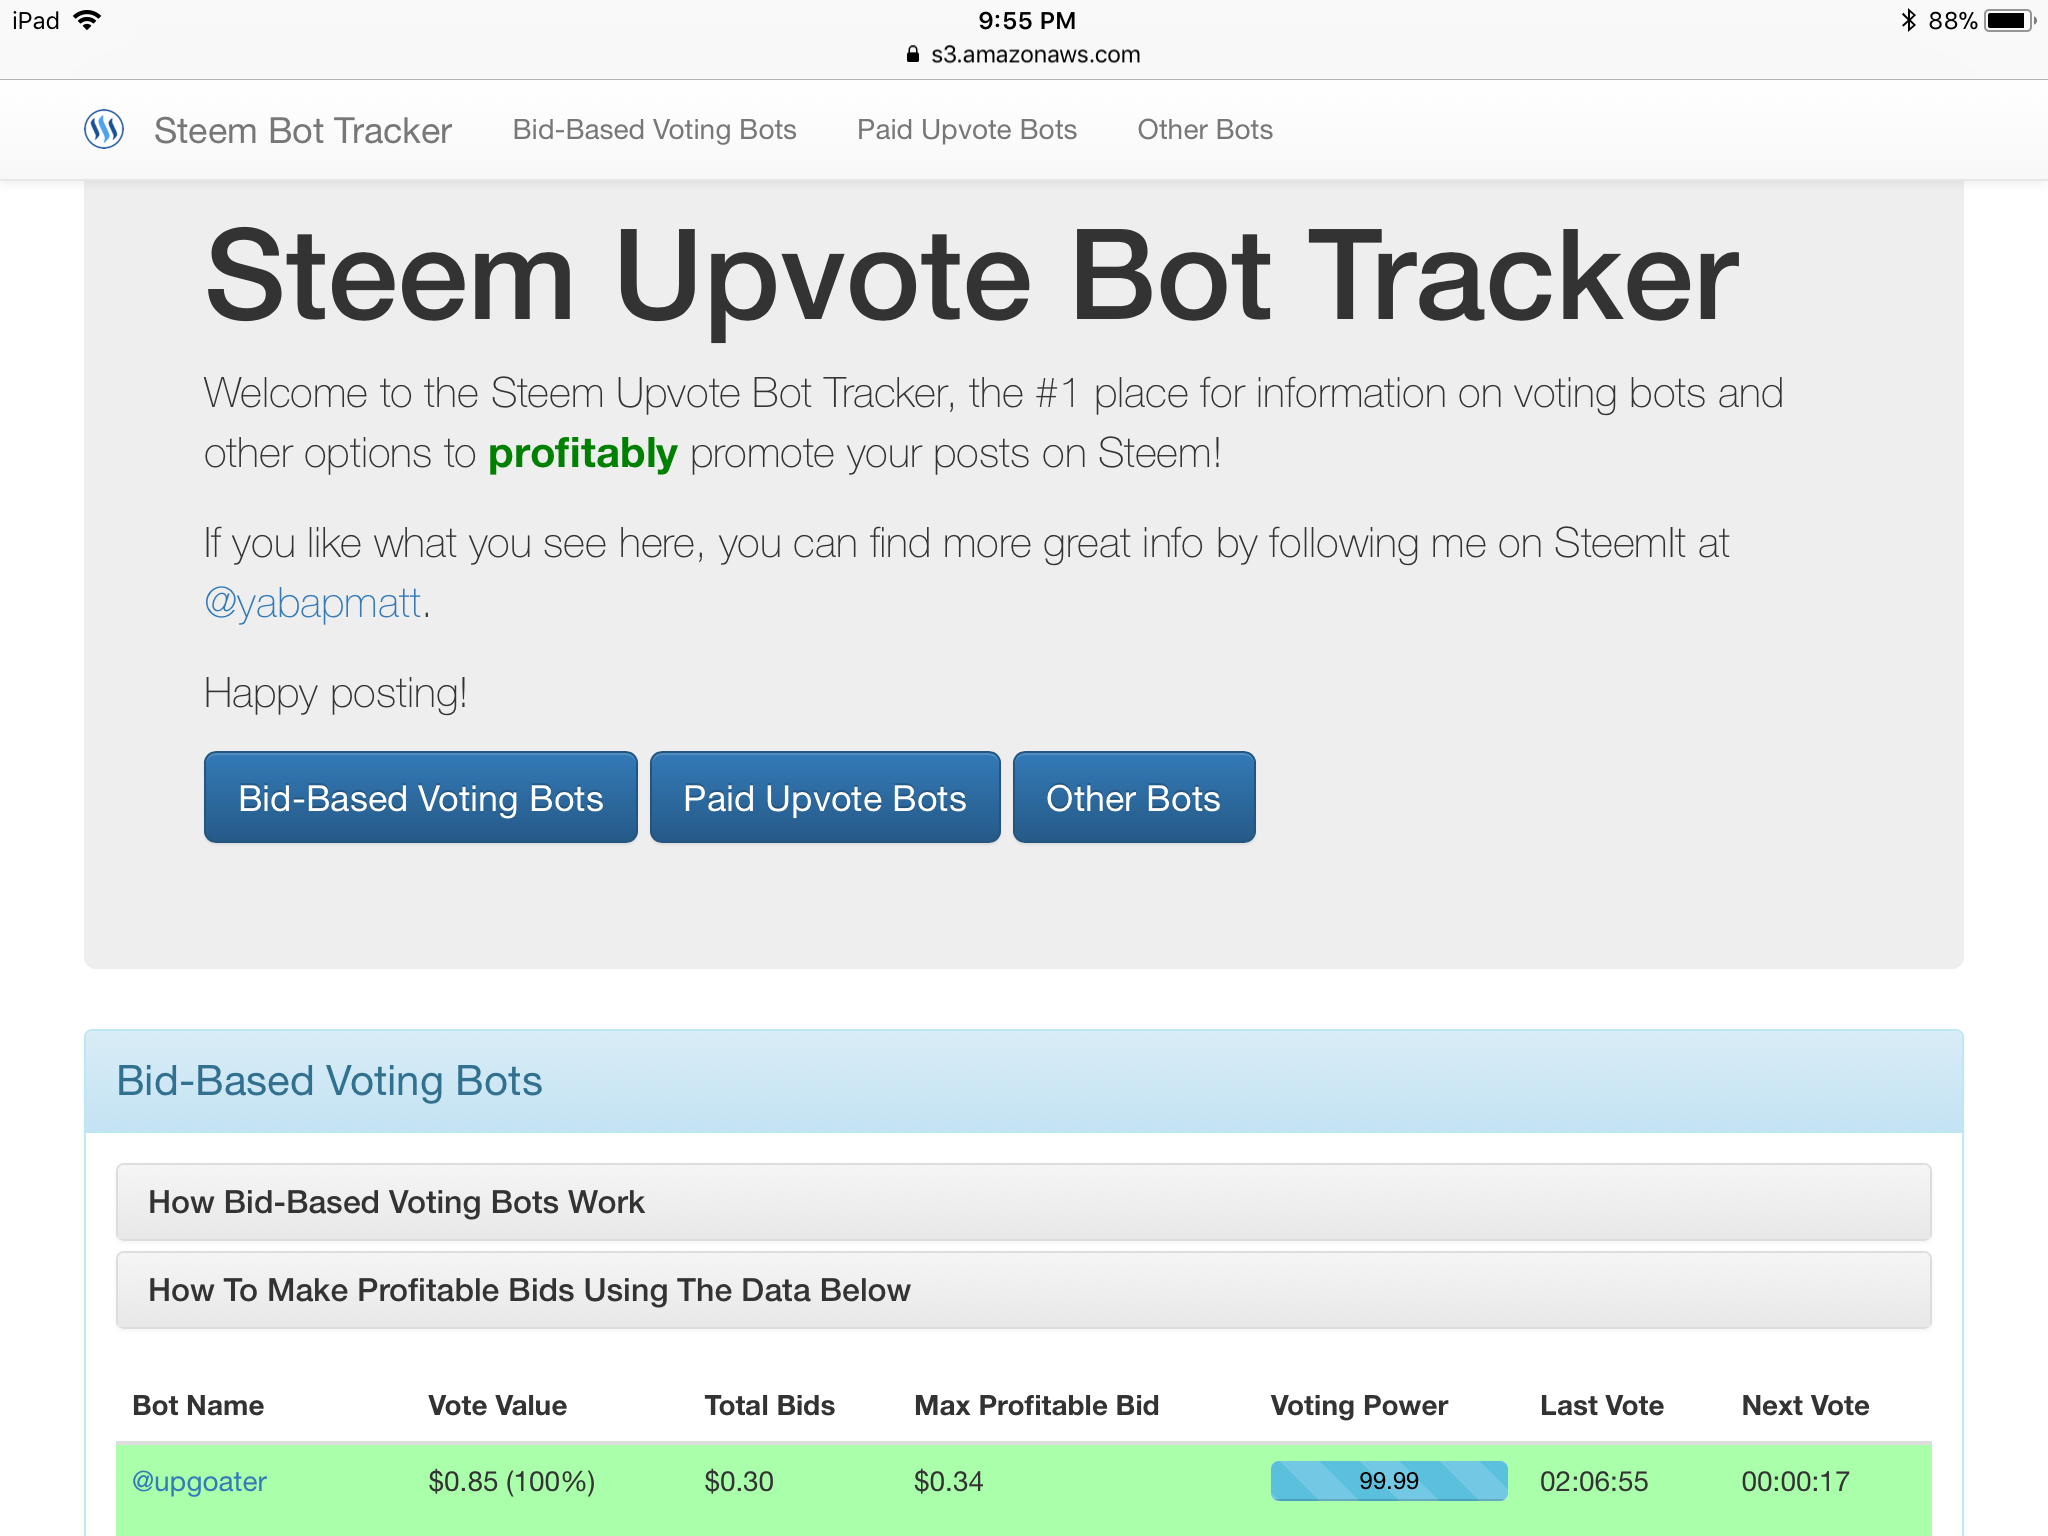Select Bid-Based Voting Bots nav item
The width and height of the screenshot is (2048, 1536).
tap(654, 130)
